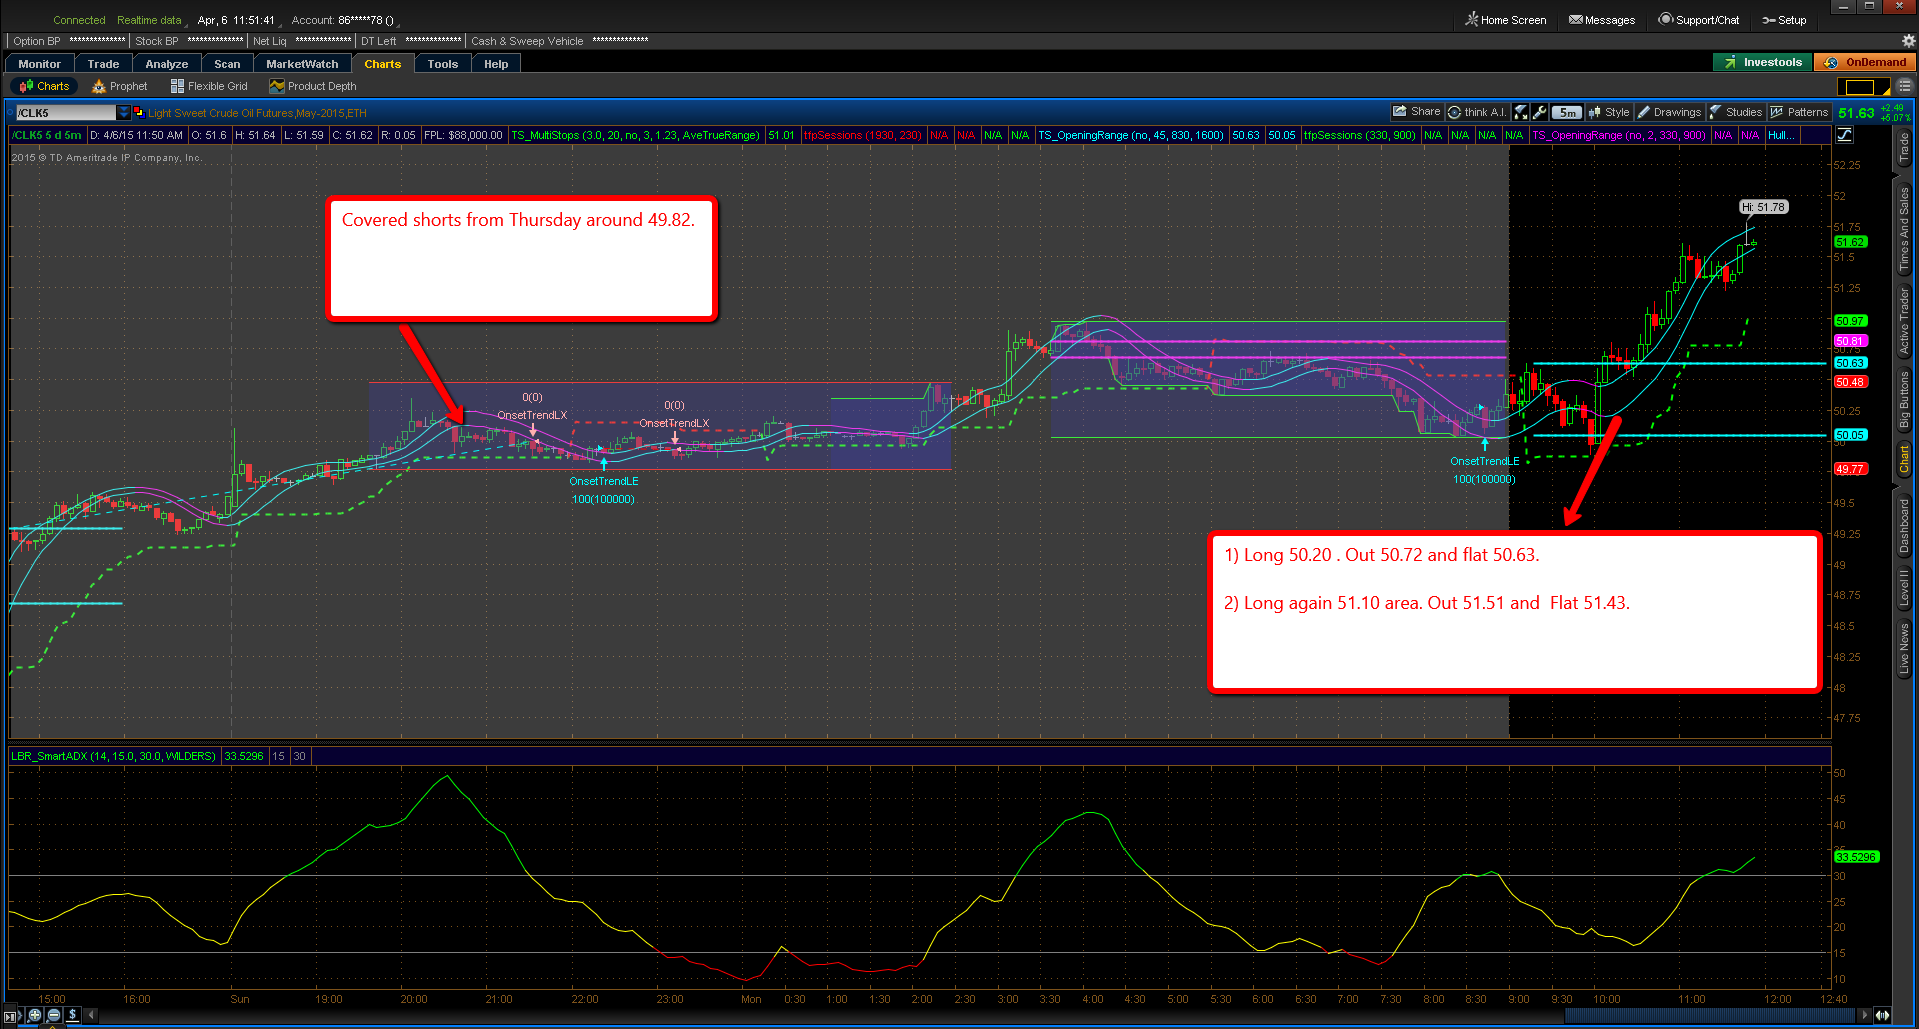The height and width of the screenshot is (1029, 1919).
Task: Open the Times And Sales side tab
Action: [1903, 229]
